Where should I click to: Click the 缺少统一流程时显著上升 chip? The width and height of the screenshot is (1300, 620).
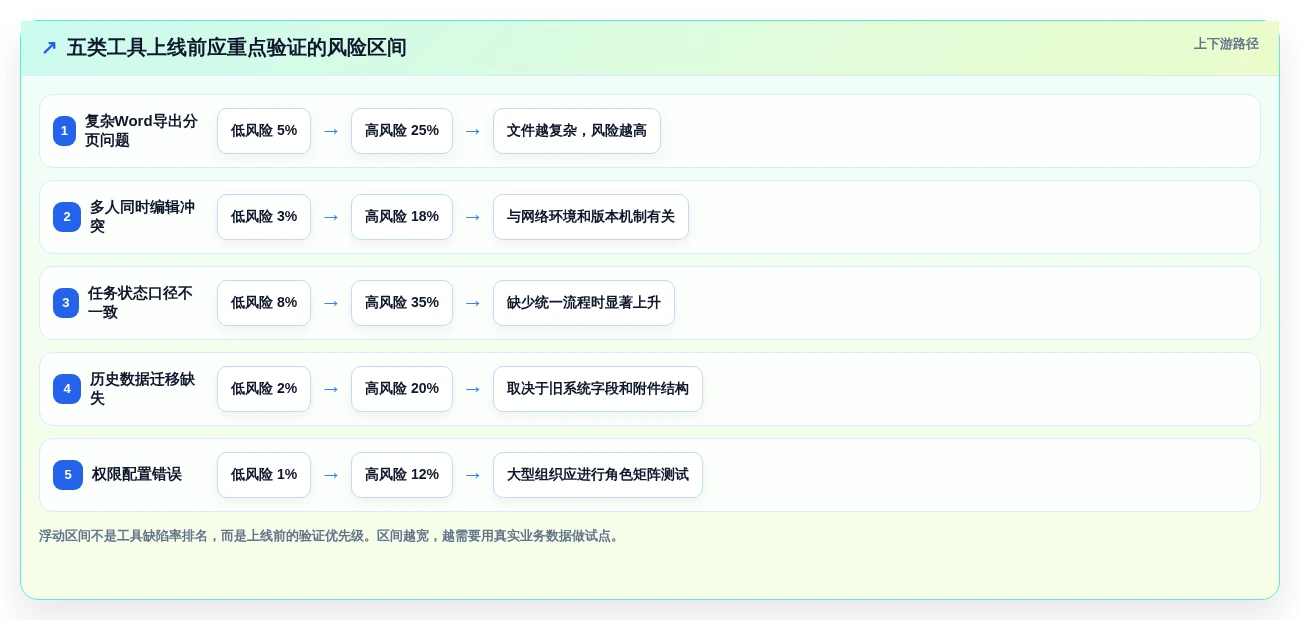pyautogui.click(x=584, y=303)
